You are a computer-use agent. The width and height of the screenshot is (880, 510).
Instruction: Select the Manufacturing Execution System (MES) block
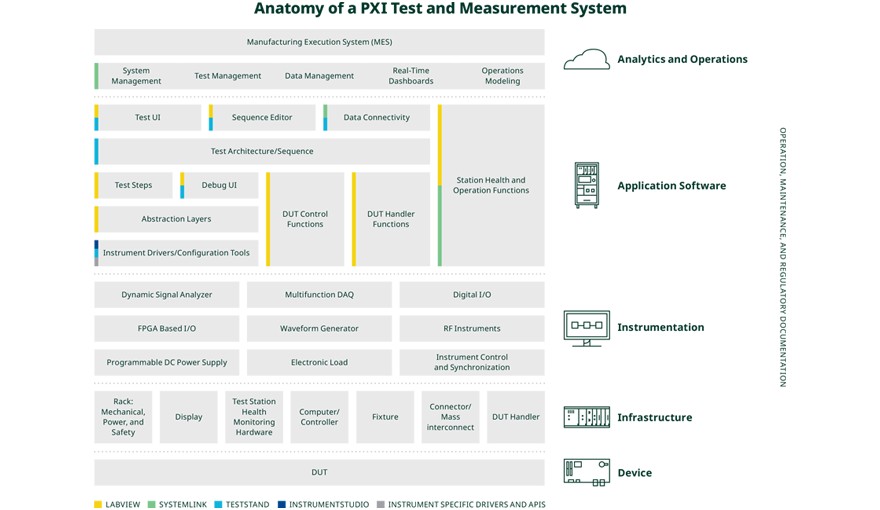319,42
